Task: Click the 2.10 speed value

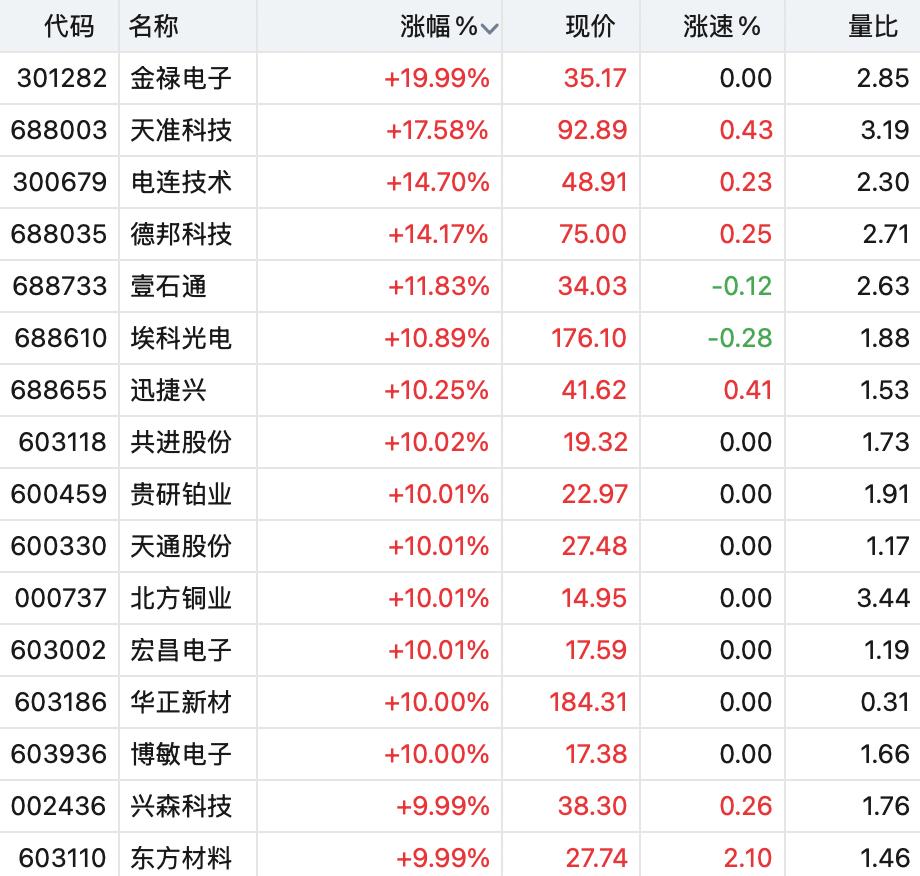Action: (748, 858)
